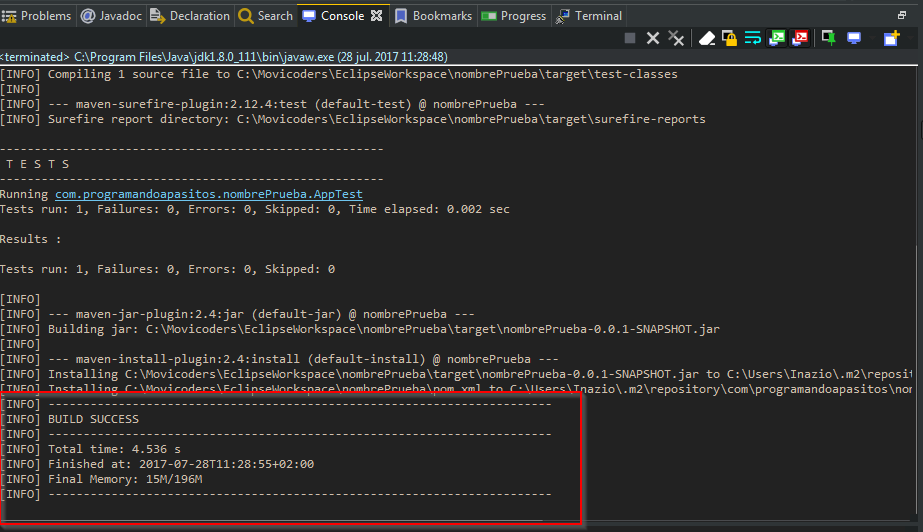This screenshot has width=923, height=532.
Task: Click Open Console icon with yellow plus
Action: [x=891, y=38]
